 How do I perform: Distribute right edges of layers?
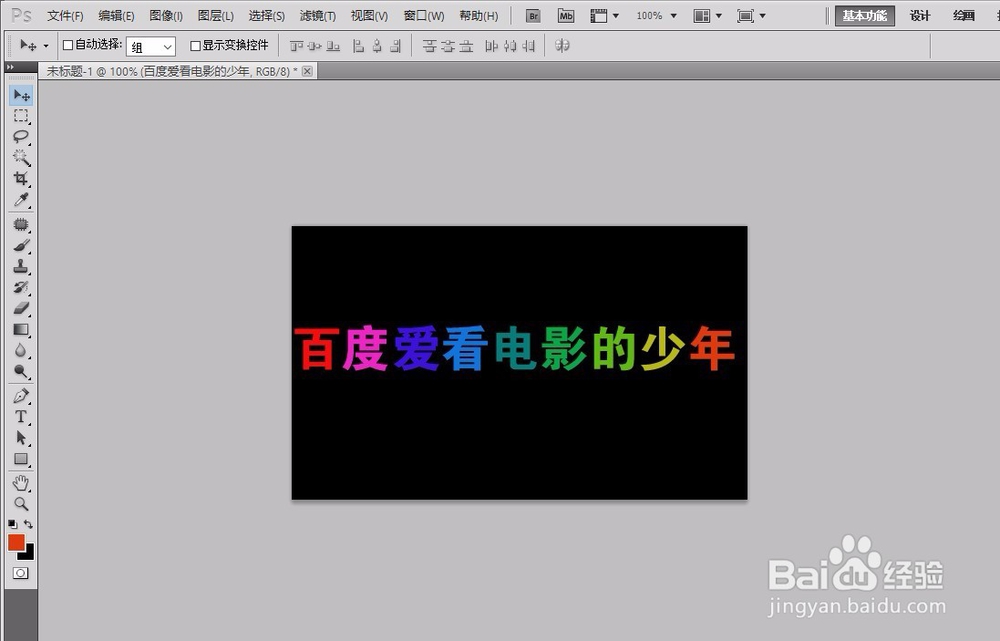point(528,46)
